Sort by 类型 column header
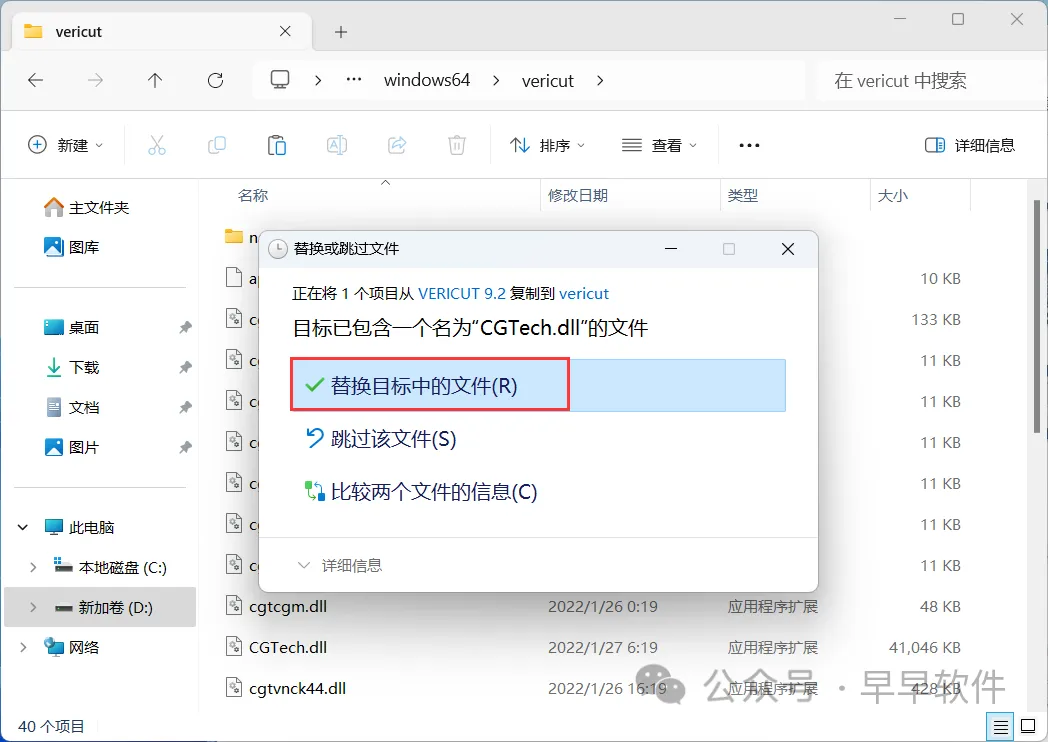This screenshot has height=742, width=1048. coord(743,195)
